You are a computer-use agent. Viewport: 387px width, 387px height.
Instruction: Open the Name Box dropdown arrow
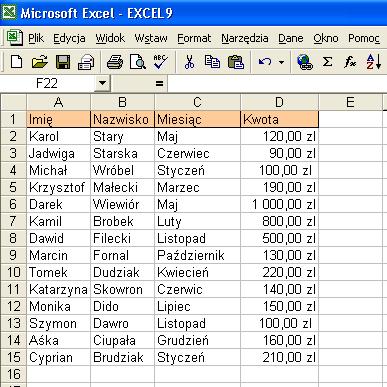point(102,83)
